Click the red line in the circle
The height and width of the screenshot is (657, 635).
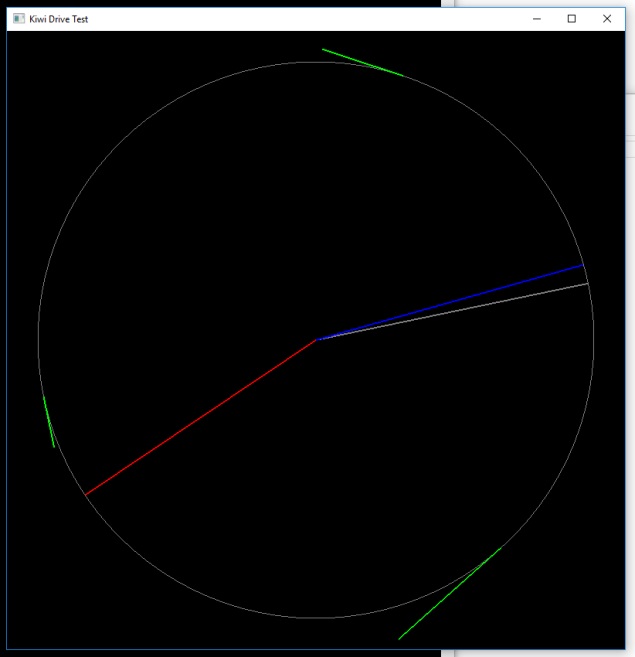[x=201, y=417]
